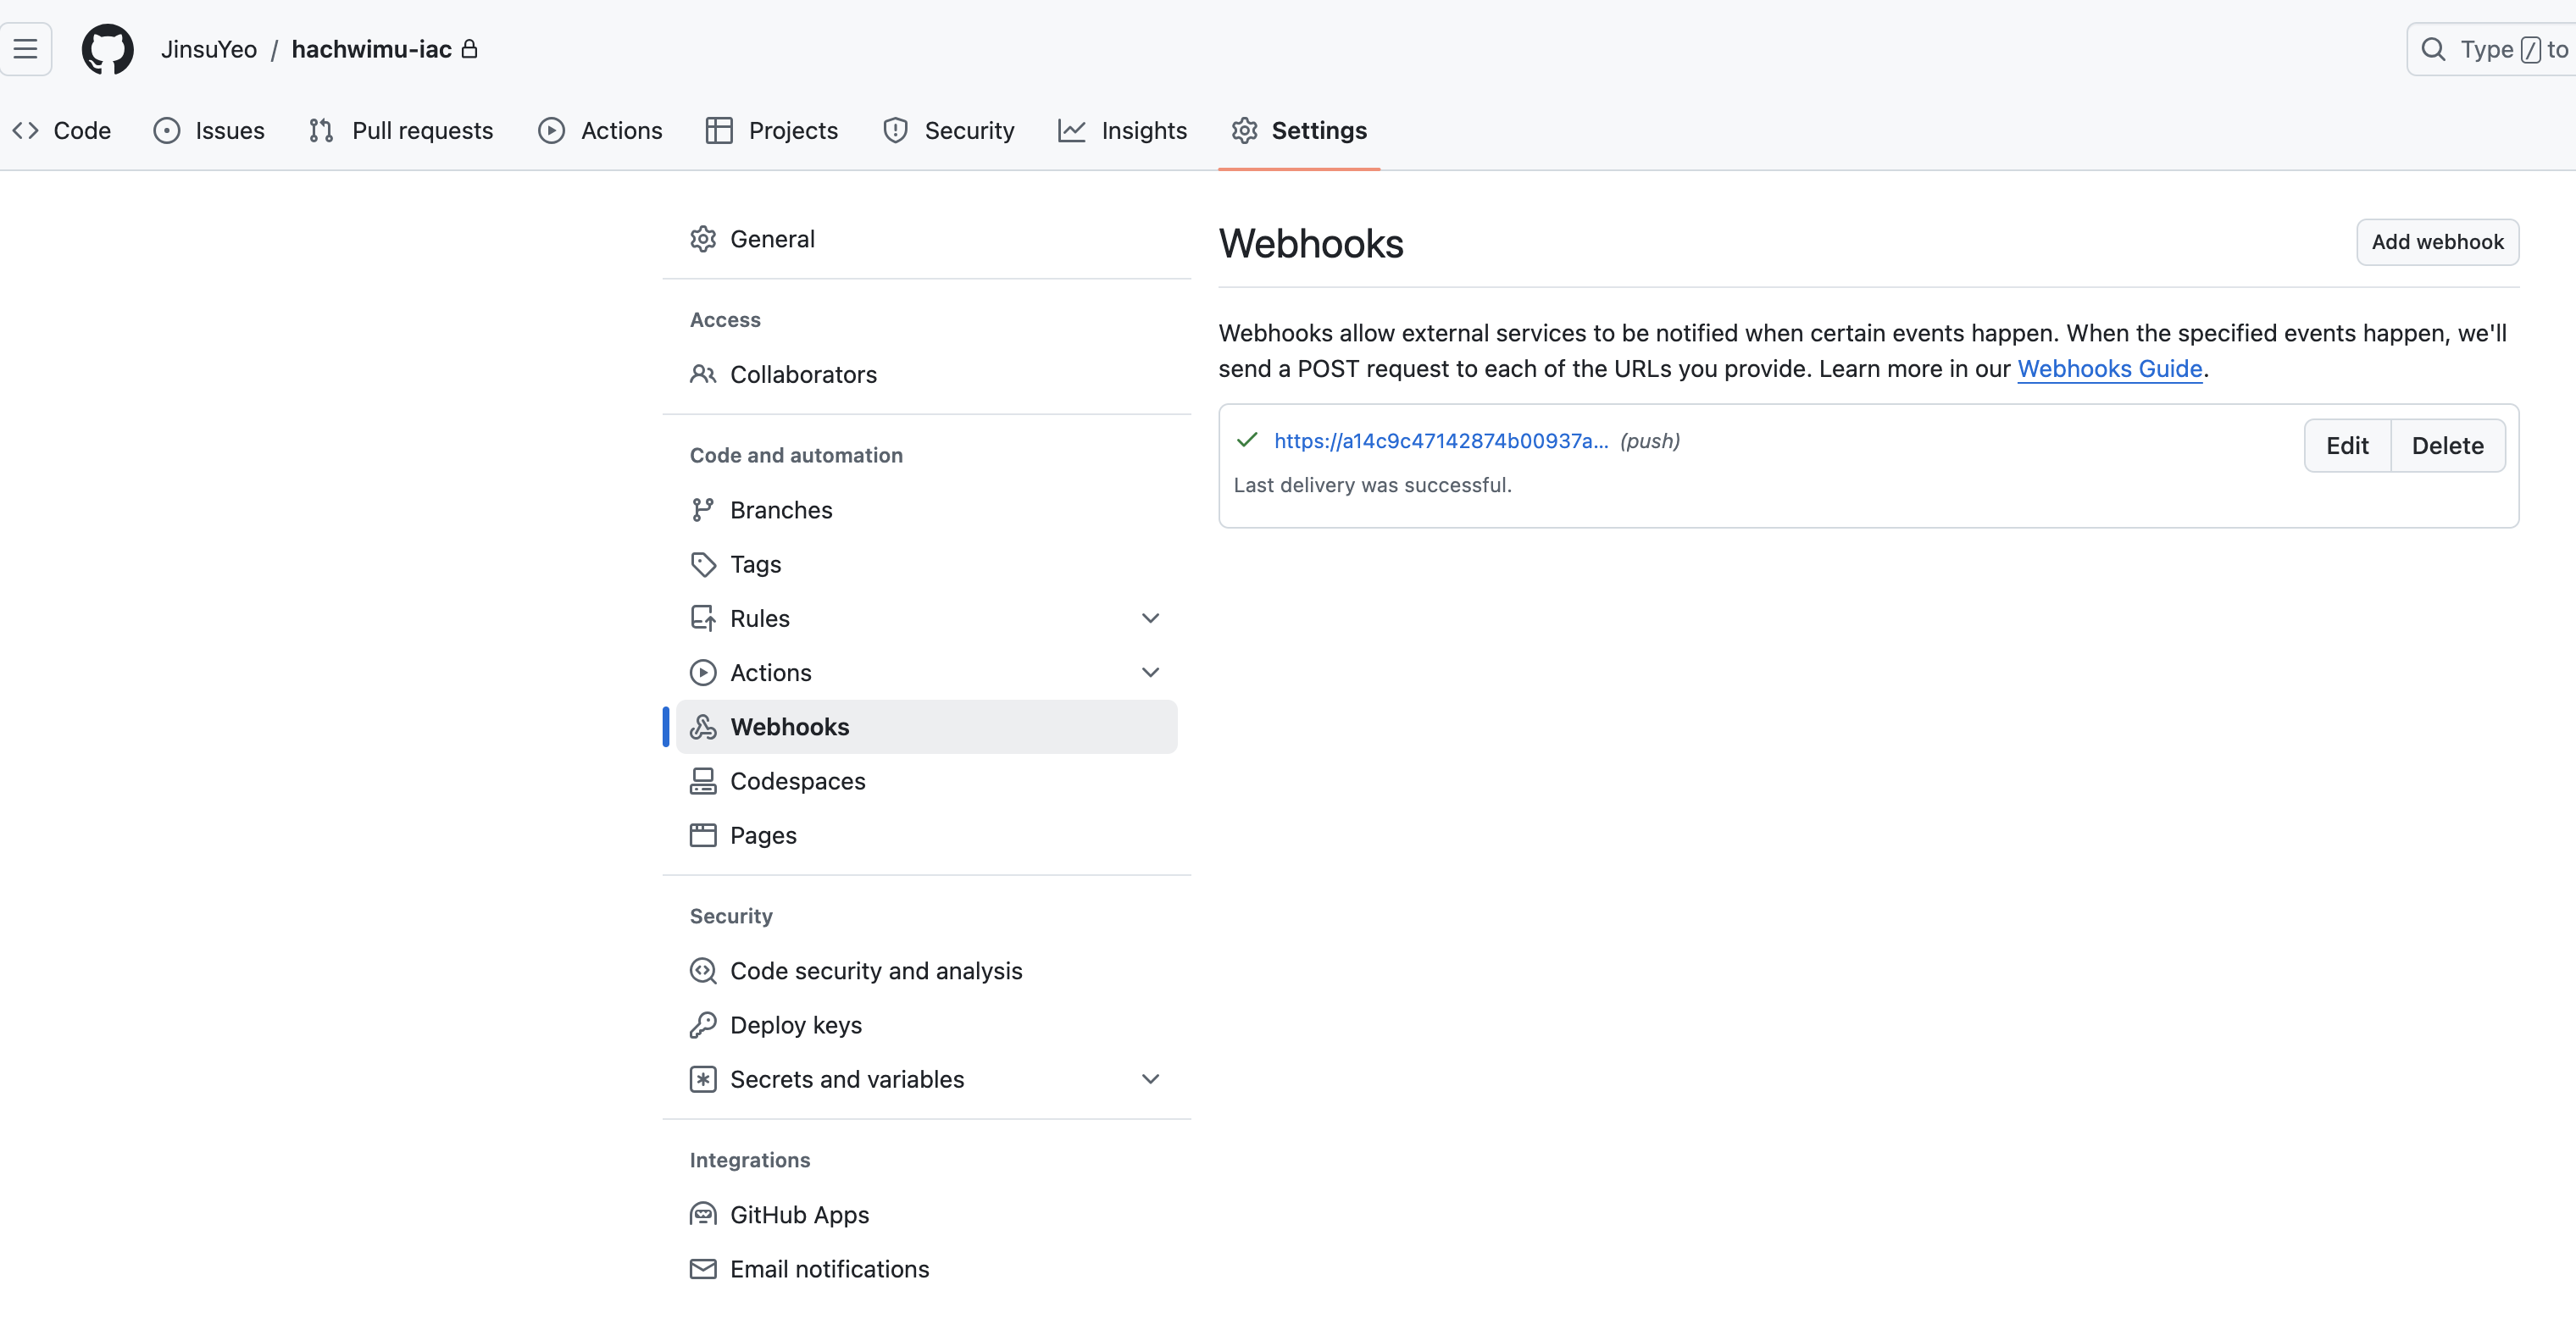Open Codespaces settings
2576x1330 pixels.
click(x=926, y=781)
